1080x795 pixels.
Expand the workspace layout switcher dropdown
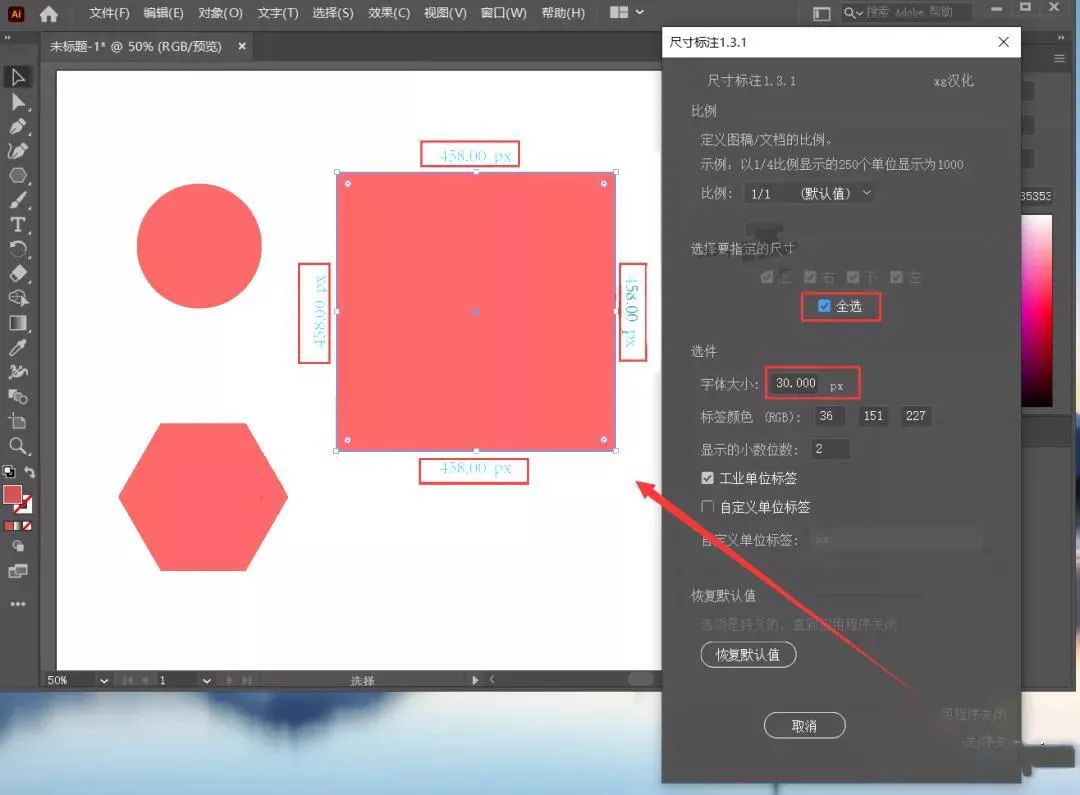[x=627, y=13]
